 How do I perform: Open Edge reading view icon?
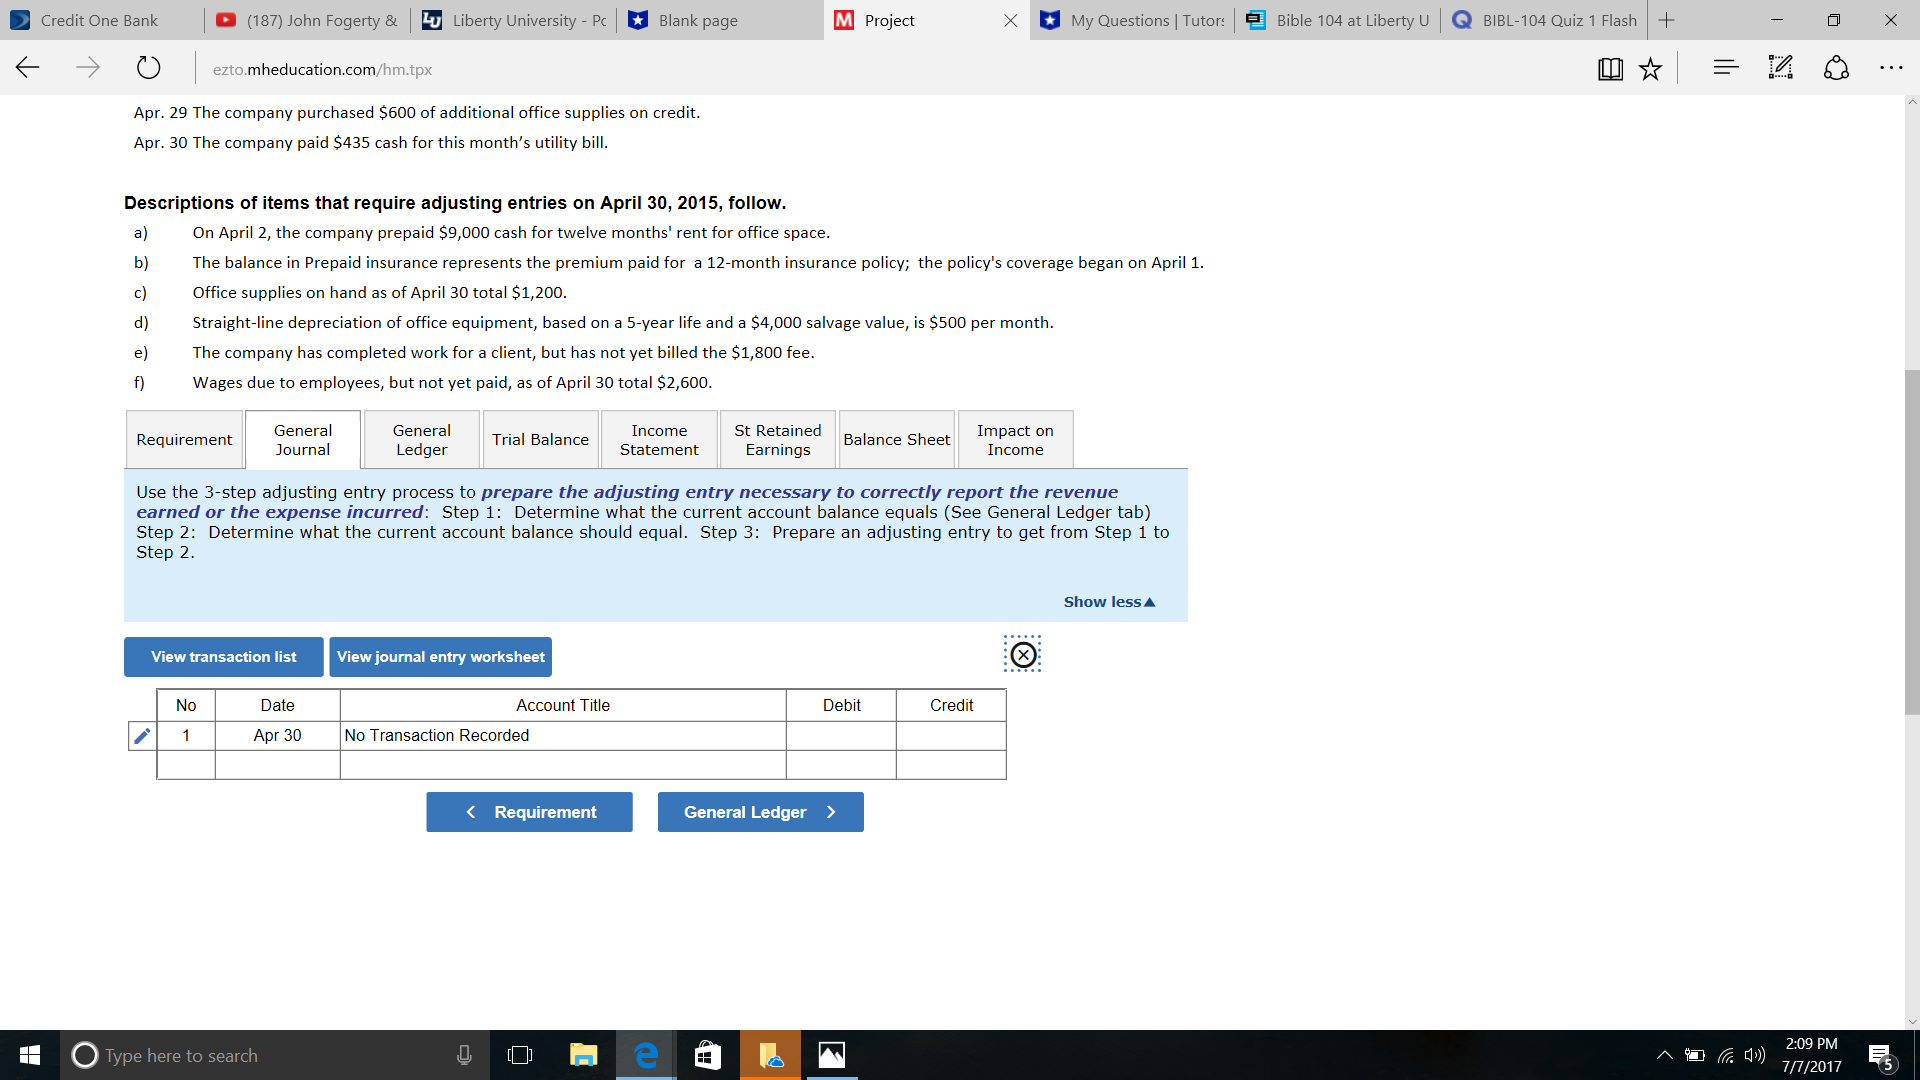tap(1610, 69)
